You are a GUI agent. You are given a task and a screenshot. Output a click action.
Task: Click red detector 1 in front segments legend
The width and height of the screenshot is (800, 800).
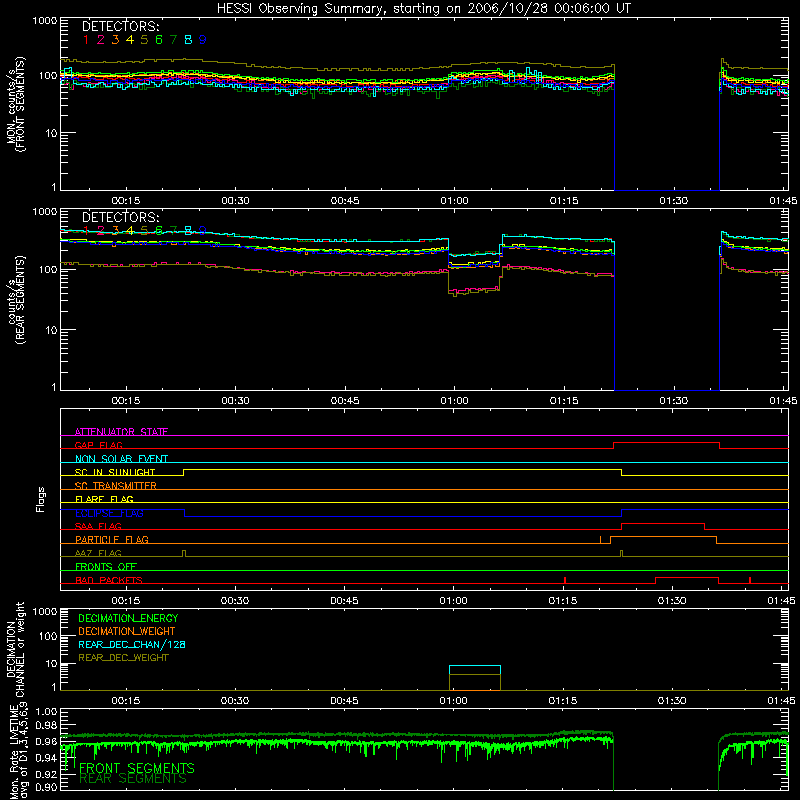[x=86, y=40]
